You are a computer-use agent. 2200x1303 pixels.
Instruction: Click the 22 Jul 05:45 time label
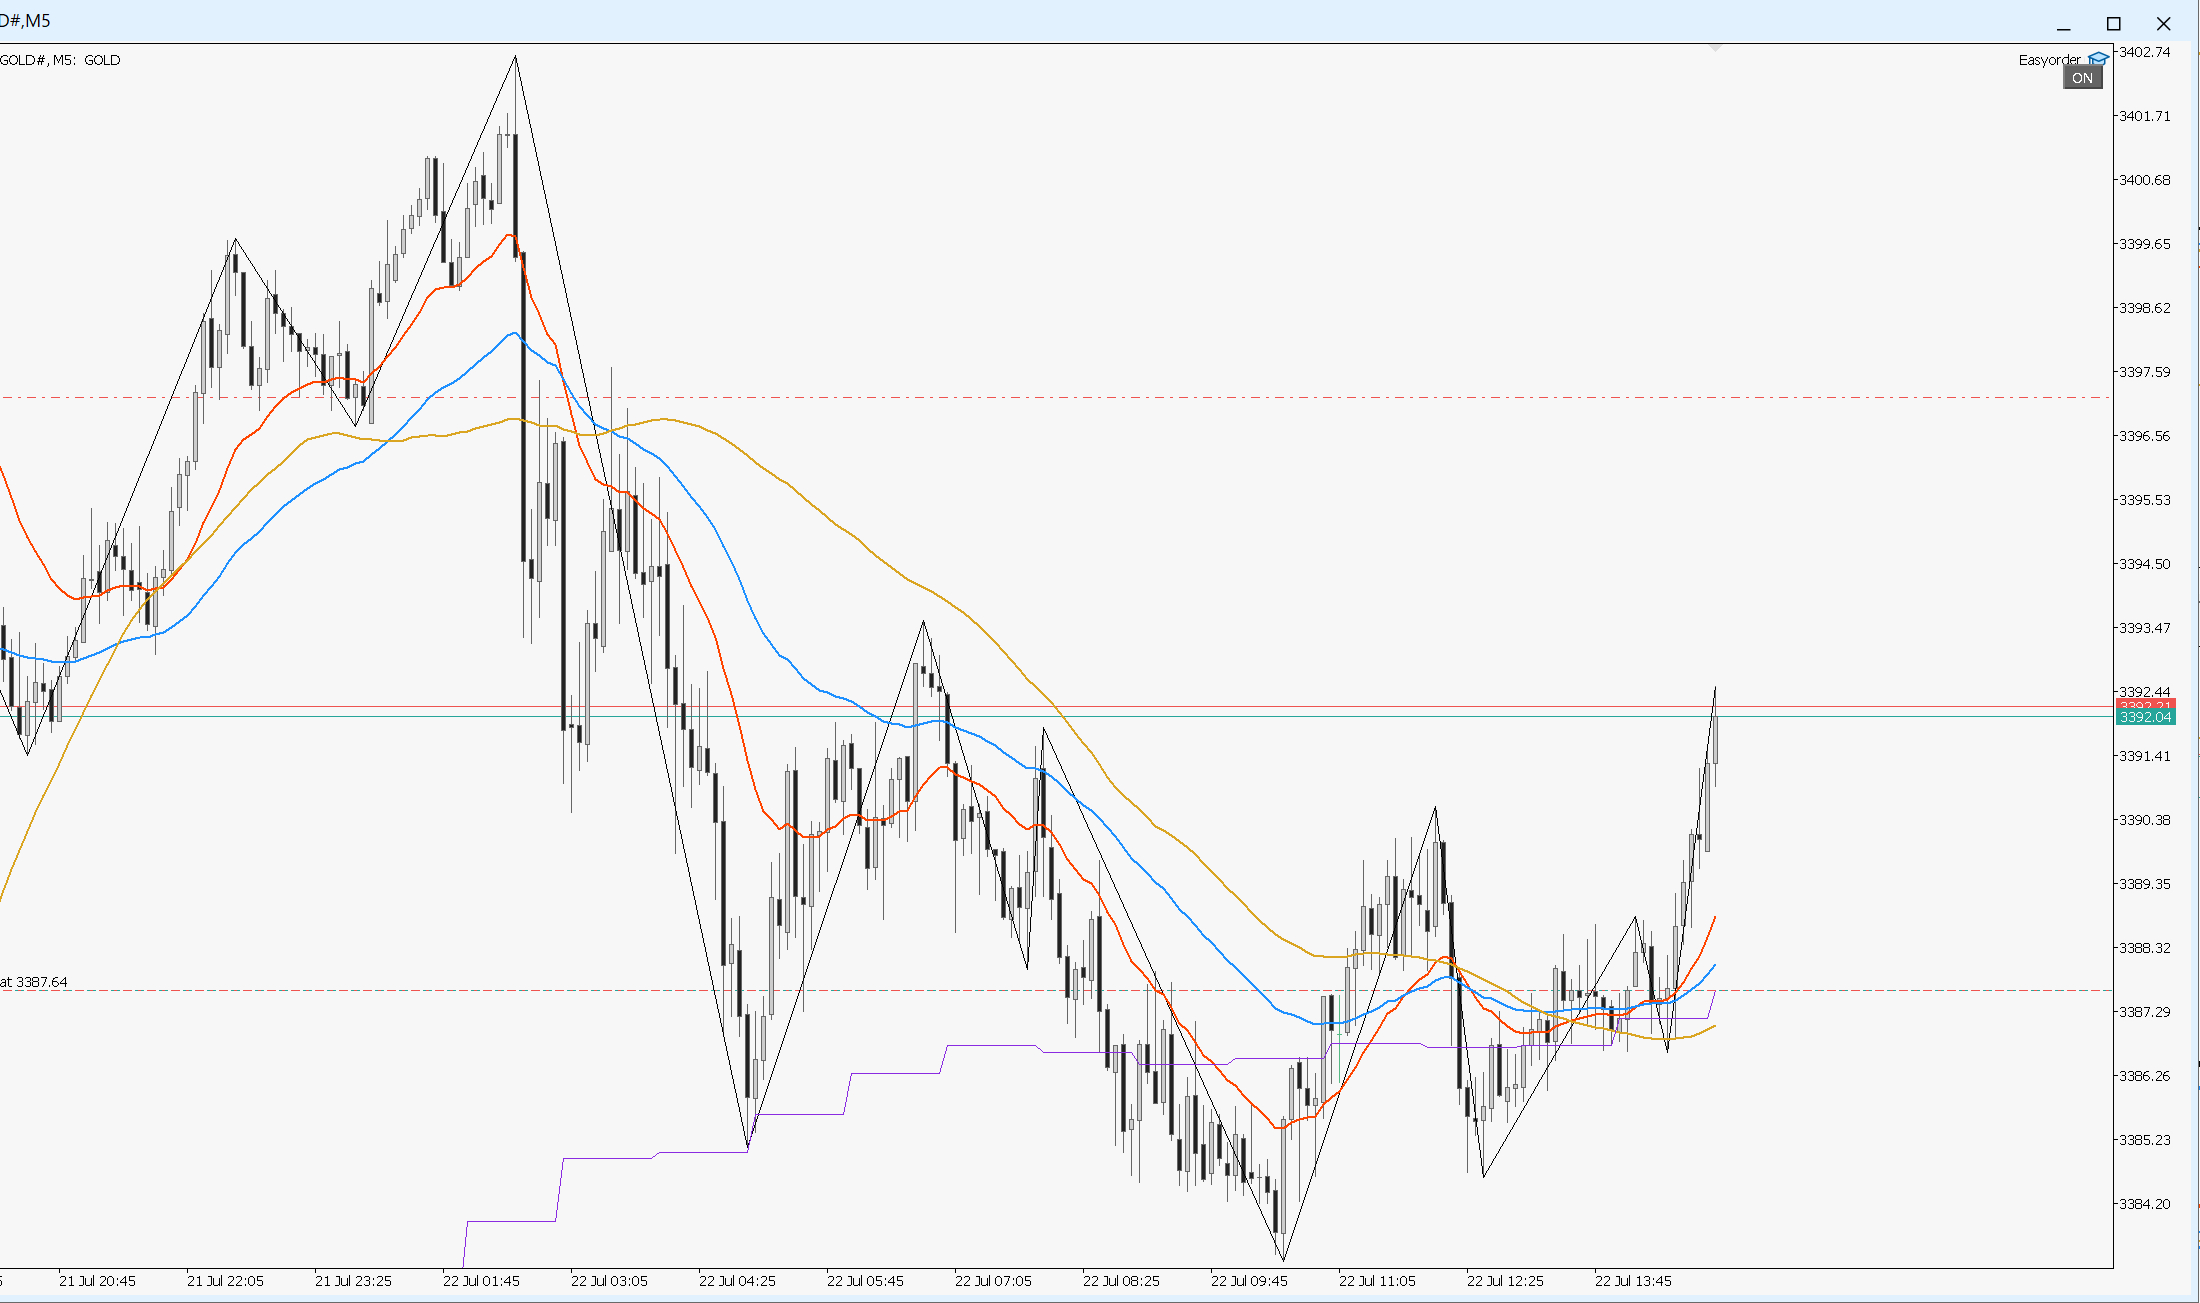coord(865,1281)
